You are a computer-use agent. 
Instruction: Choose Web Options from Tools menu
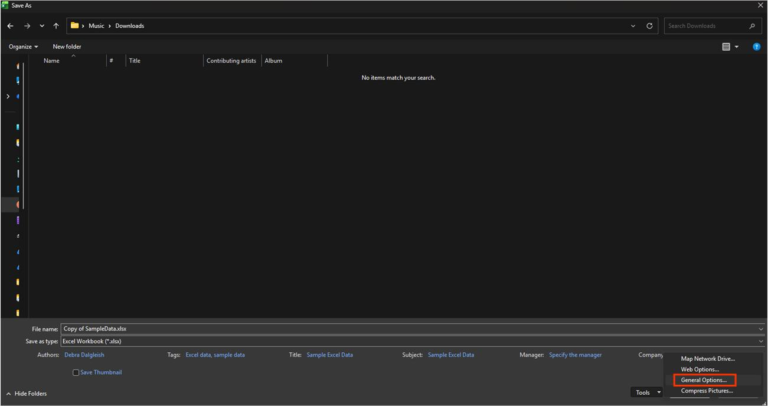click(699, 370)
